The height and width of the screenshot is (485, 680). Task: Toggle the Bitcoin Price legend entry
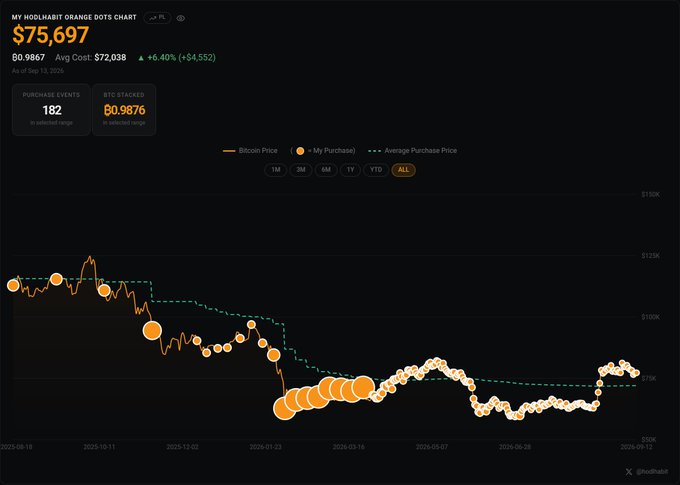[250, 151]
